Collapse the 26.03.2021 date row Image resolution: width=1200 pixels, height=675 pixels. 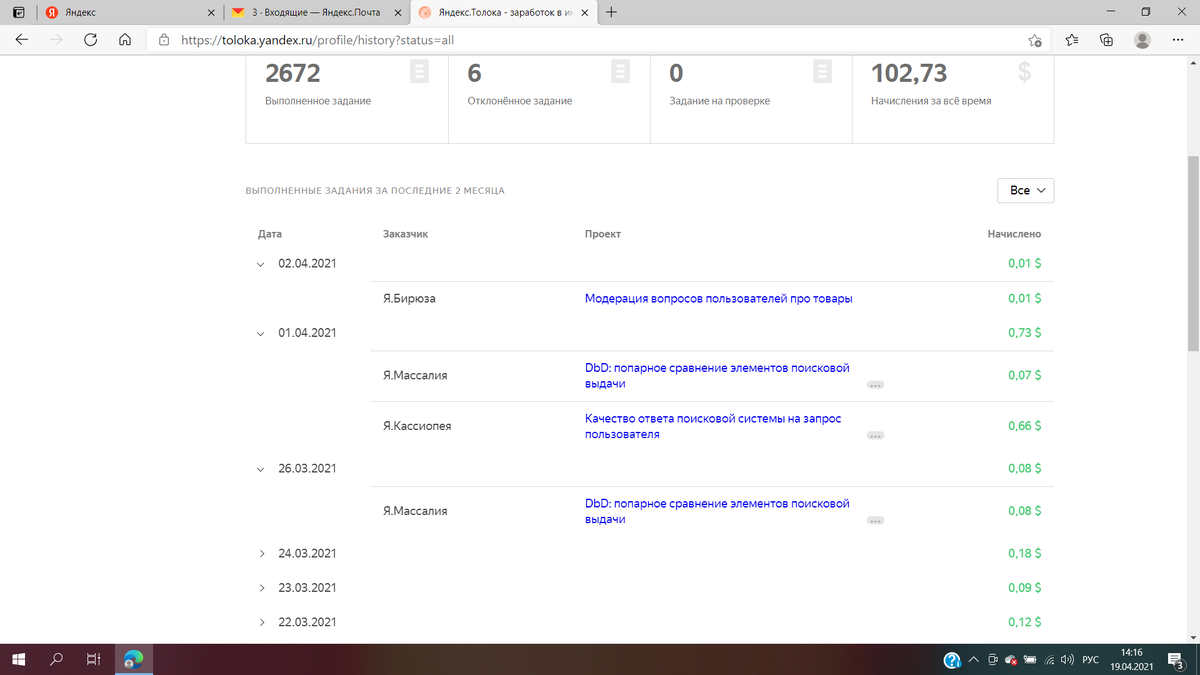[261, 469]
